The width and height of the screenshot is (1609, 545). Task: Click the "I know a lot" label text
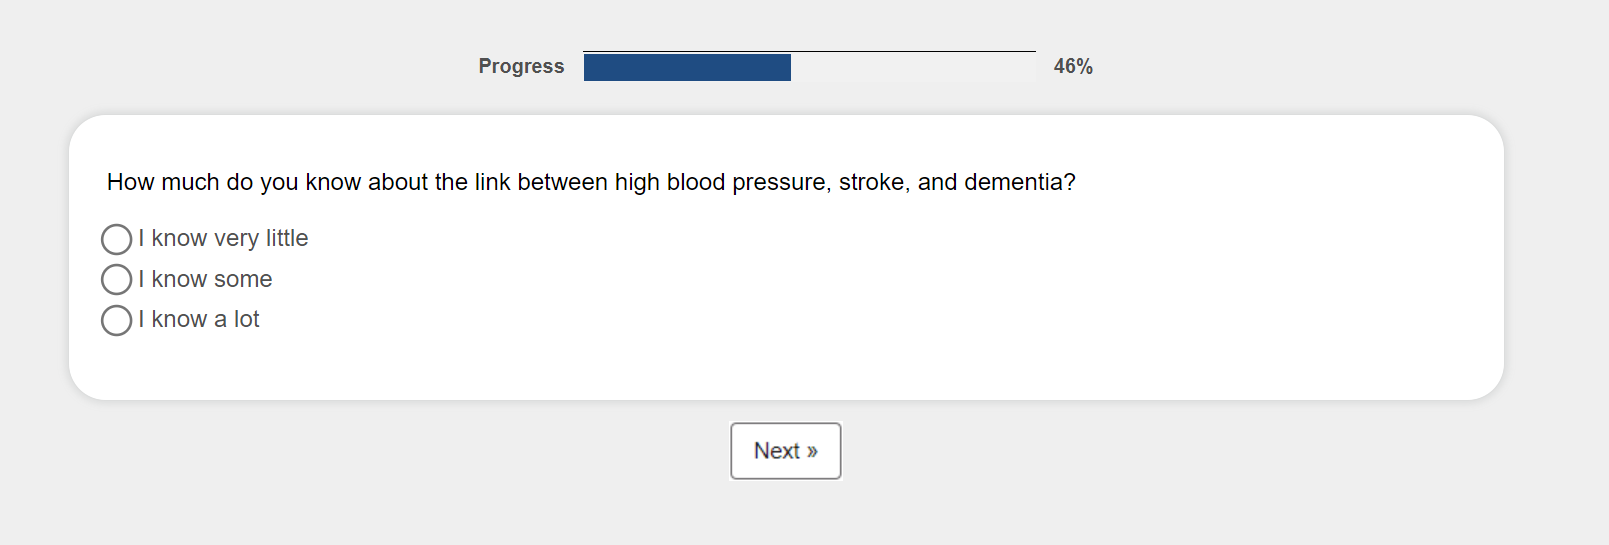click(x=199, y=320)
